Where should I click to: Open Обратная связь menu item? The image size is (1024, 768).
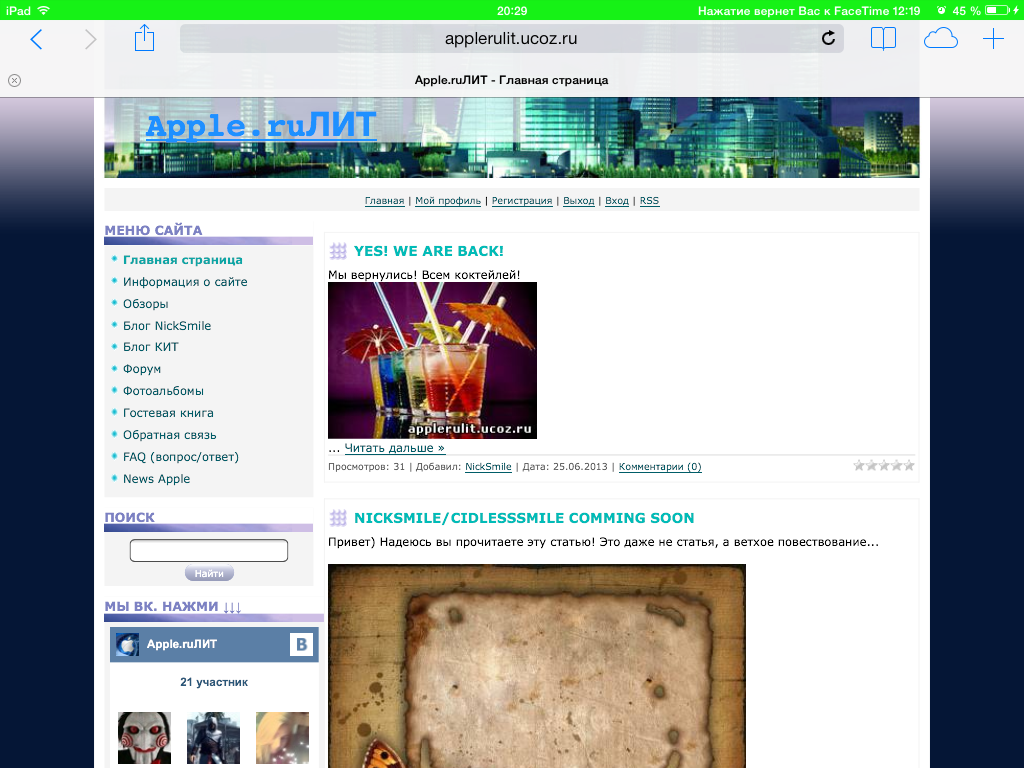[x=169, y=435]
